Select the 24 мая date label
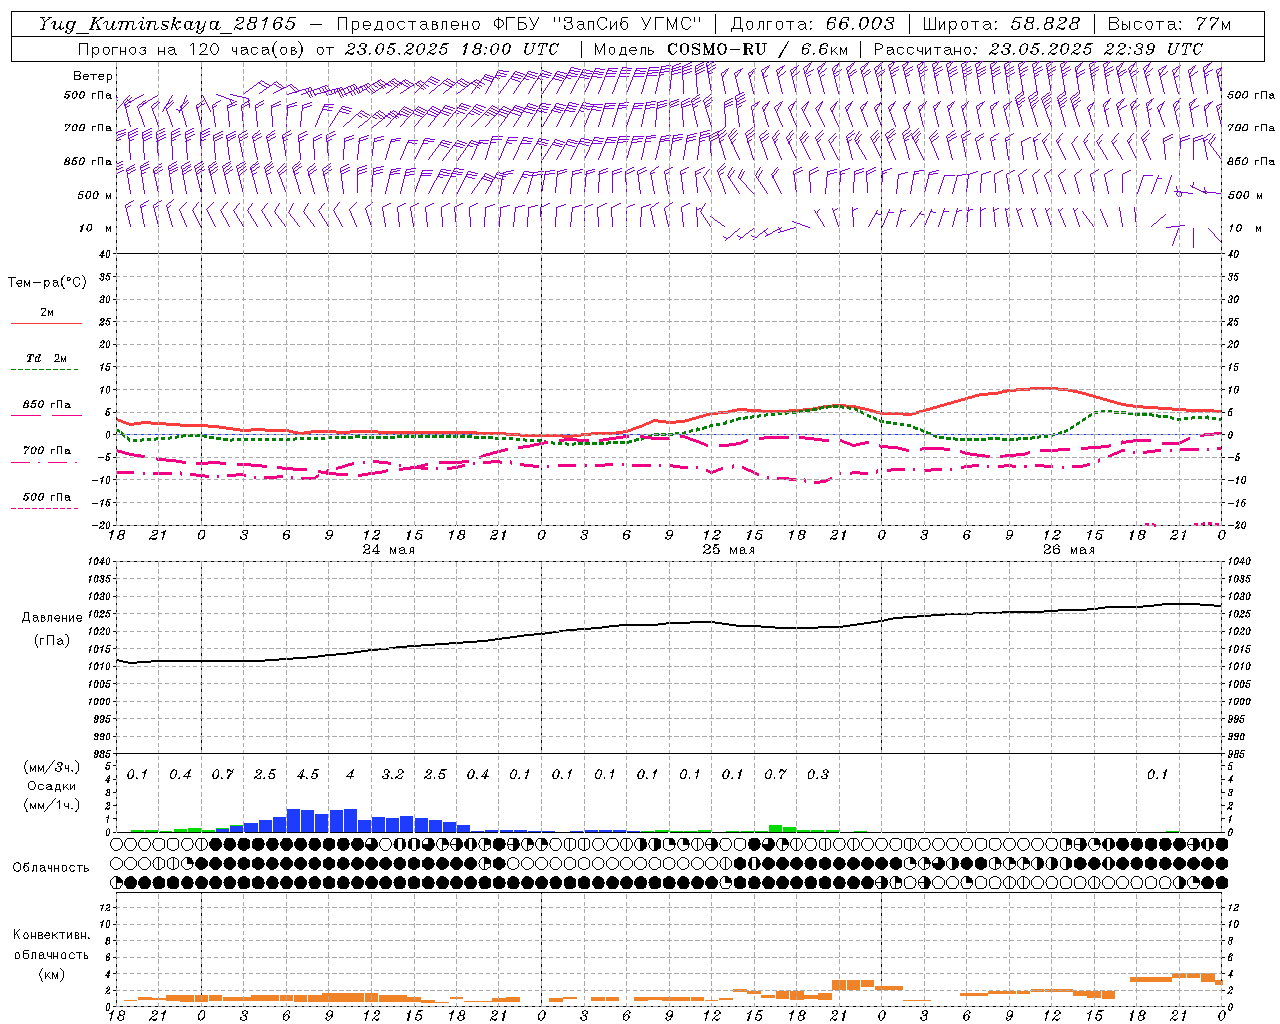This screenshot has height=1024, width=1280. click(388, 549)
